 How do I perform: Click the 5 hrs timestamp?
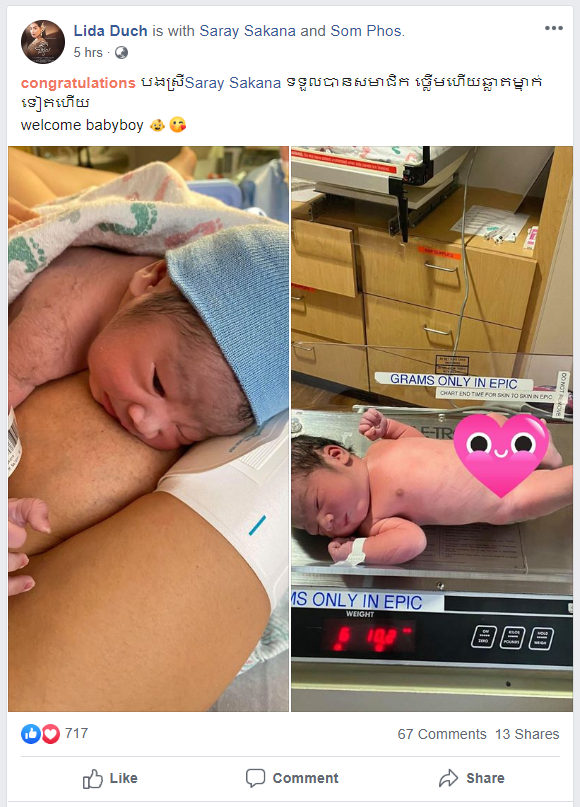coord(88,52)
